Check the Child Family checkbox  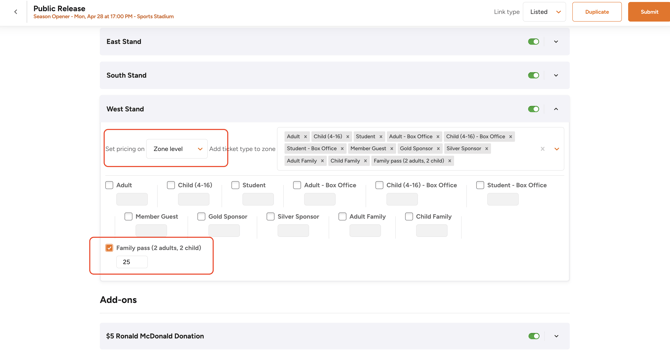pyautogui.click(x=409, y=217)
